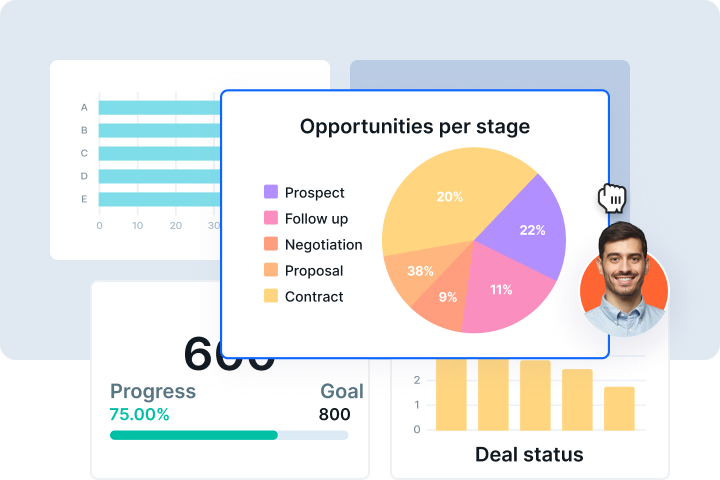720x480 pixels.
Task: Select bar E in the horizontal chart
Action: point(158,199)
